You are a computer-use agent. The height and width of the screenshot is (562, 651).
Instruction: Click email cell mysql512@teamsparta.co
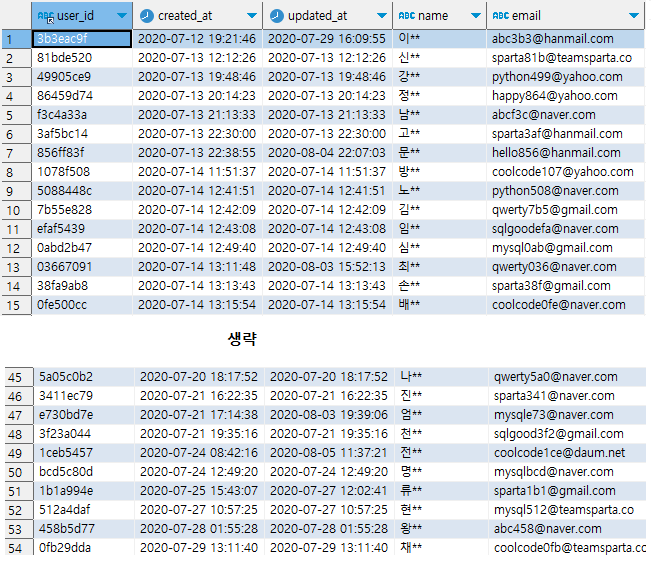click(x=568, y=510)
